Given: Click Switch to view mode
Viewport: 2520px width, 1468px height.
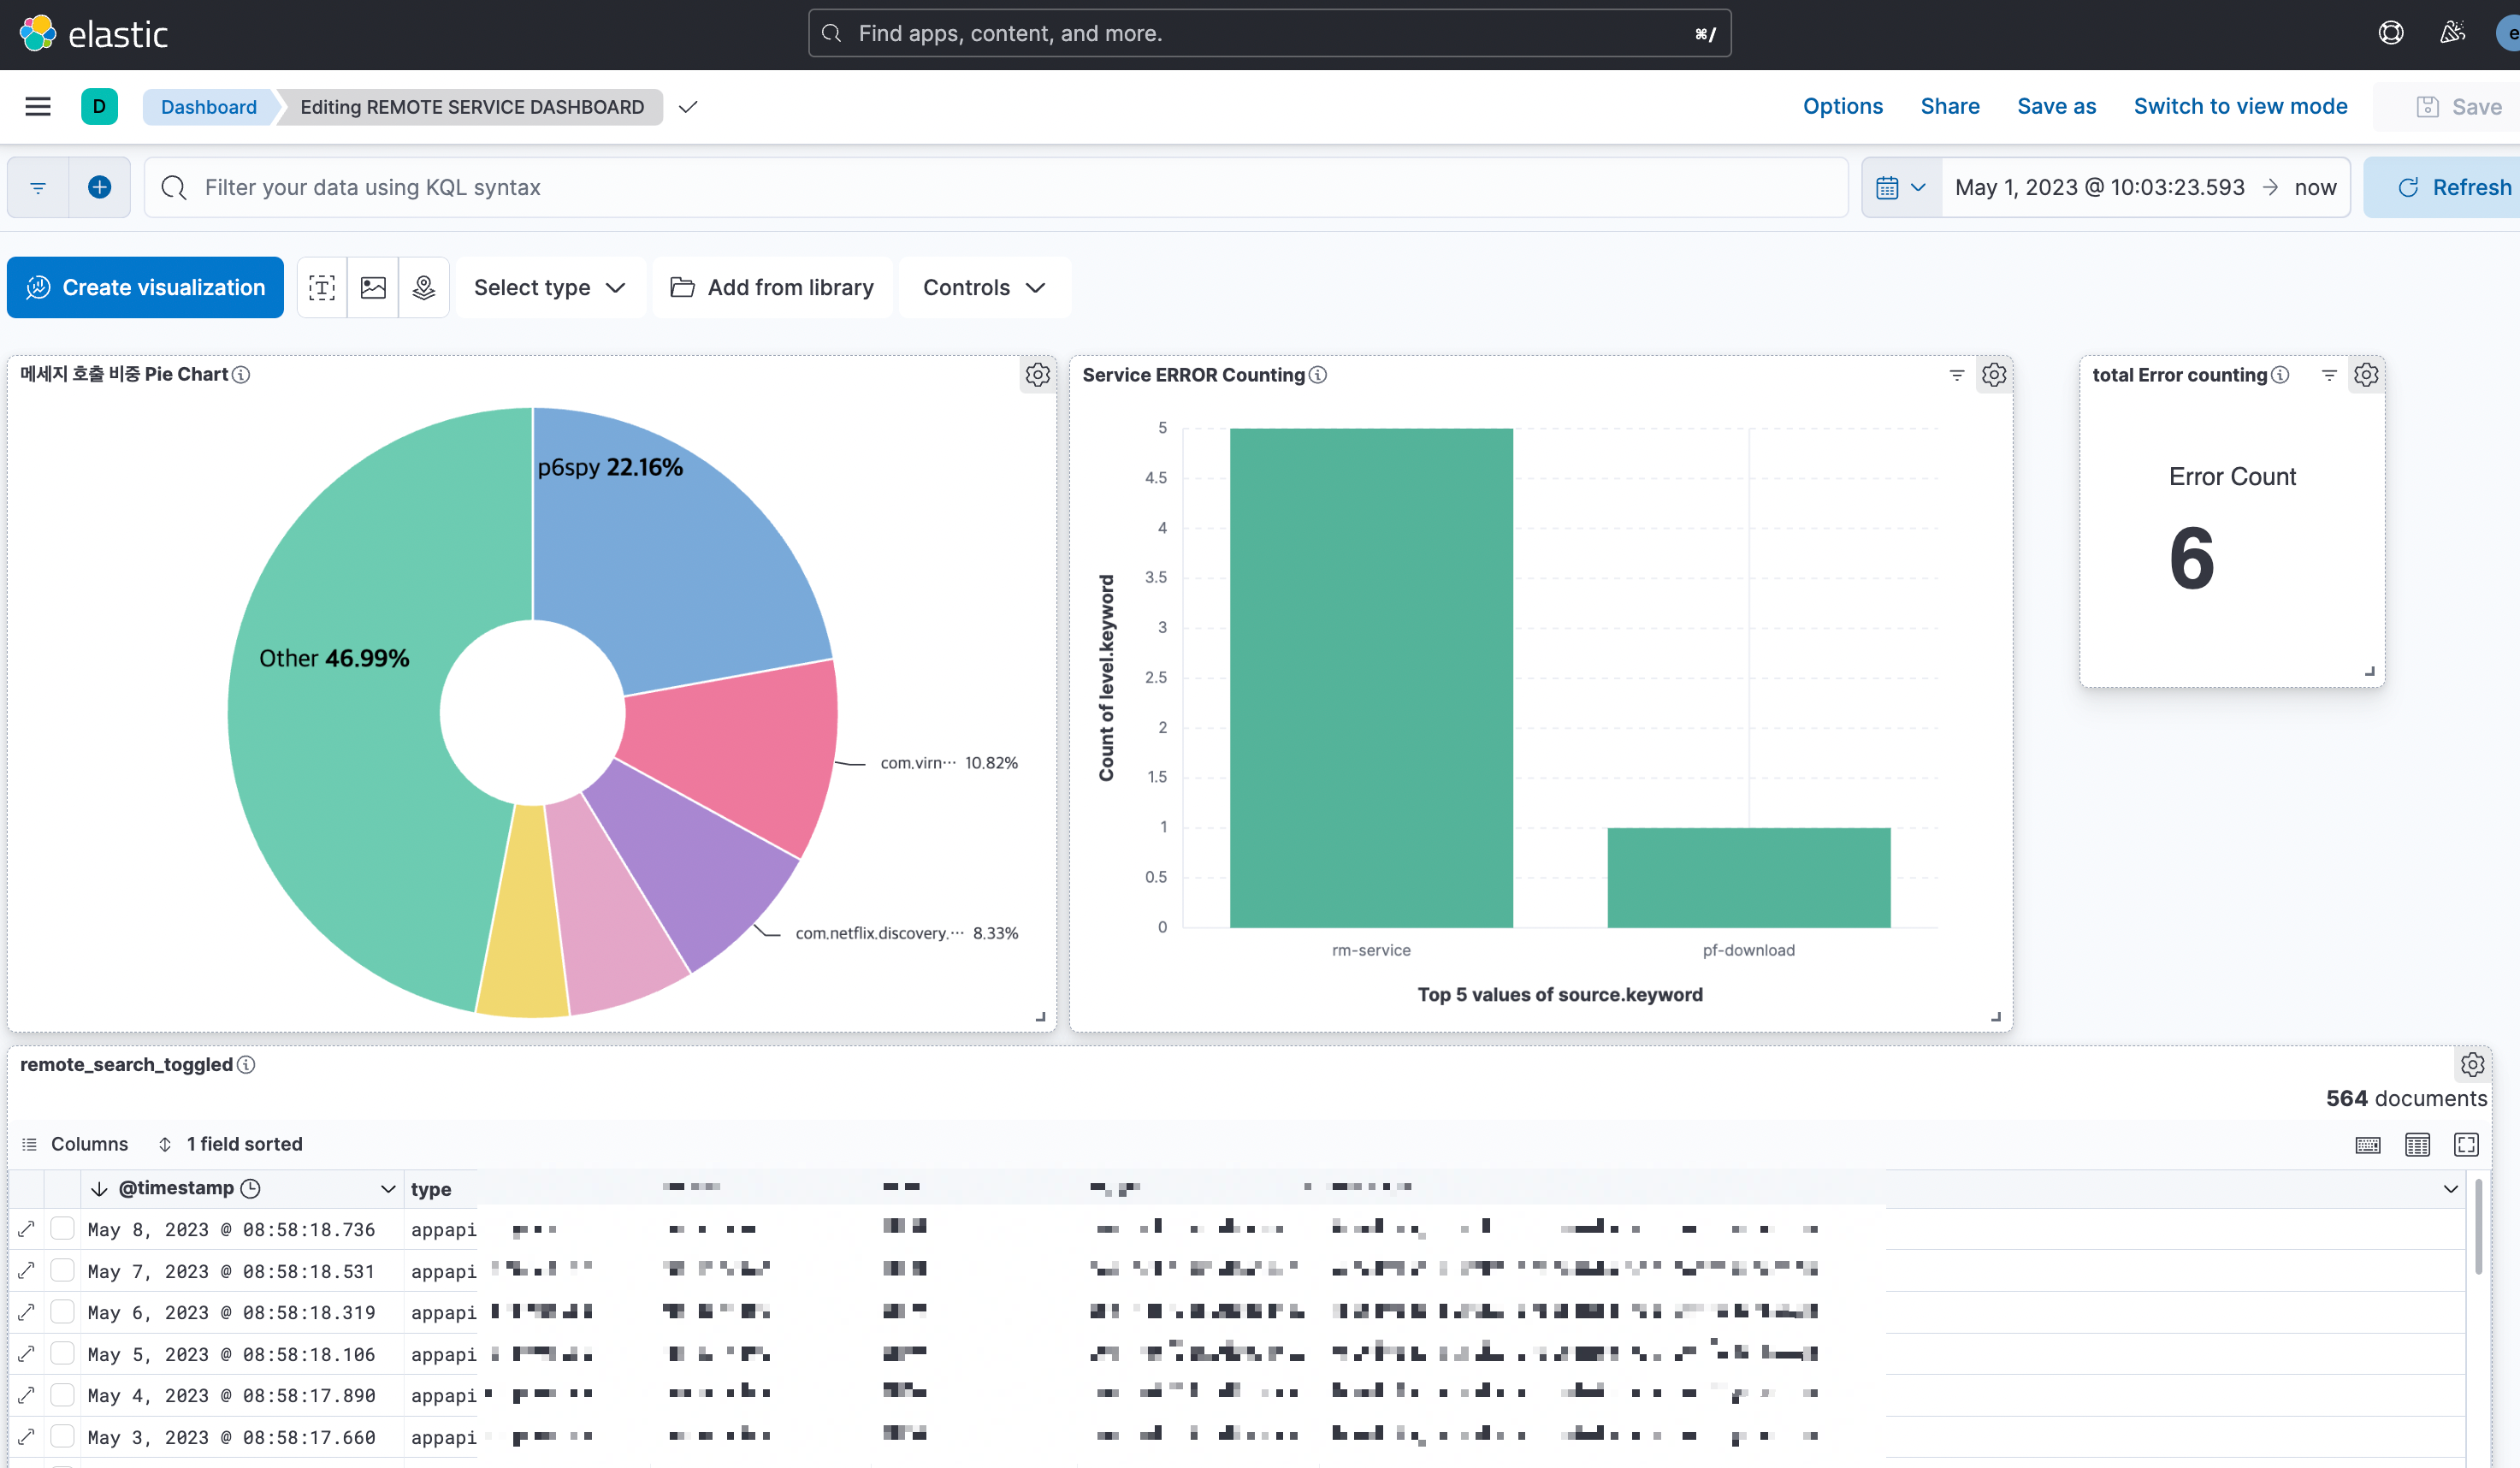Looking at the screenshot, I should click(2240, 106).
